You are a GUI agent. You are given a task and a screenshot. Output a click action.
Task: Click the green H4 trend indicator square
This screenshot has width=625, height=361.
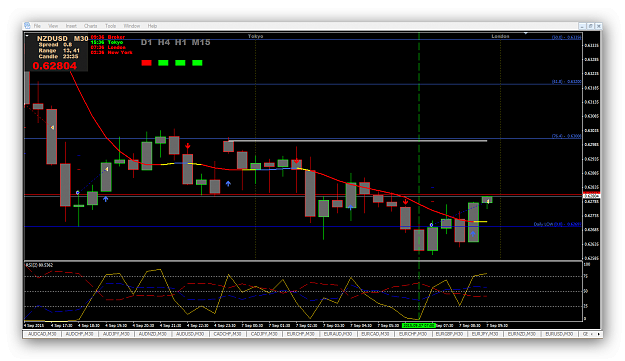point(163,63)
